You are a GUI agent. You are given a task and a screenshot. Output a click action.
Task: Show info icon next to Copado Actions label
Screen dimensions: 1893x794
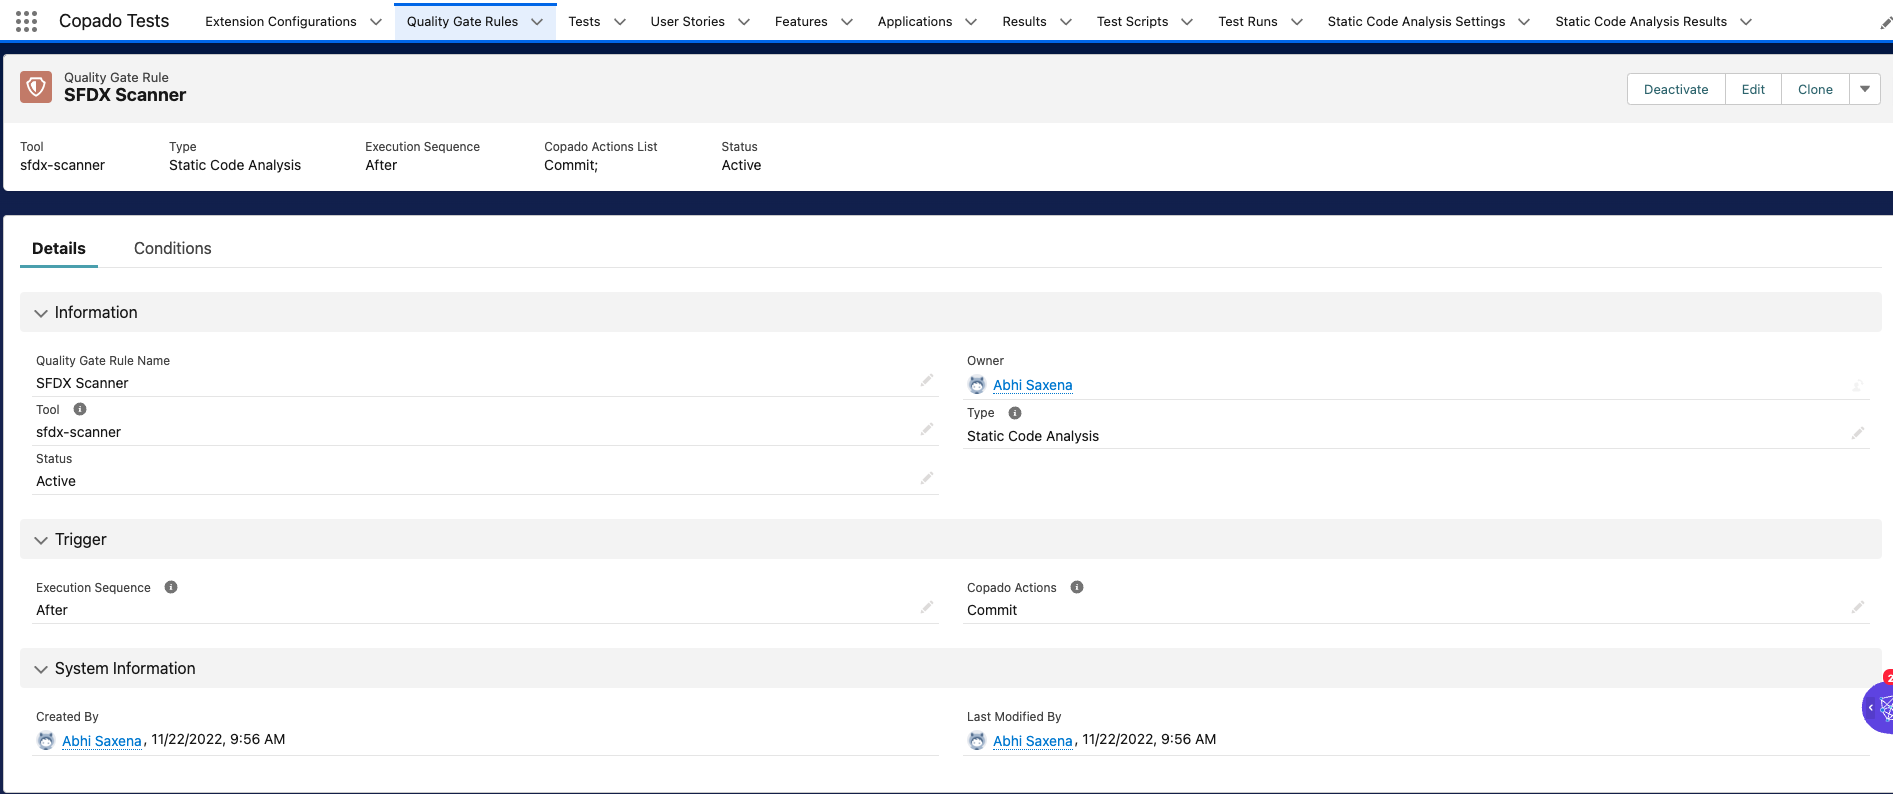1077,587
